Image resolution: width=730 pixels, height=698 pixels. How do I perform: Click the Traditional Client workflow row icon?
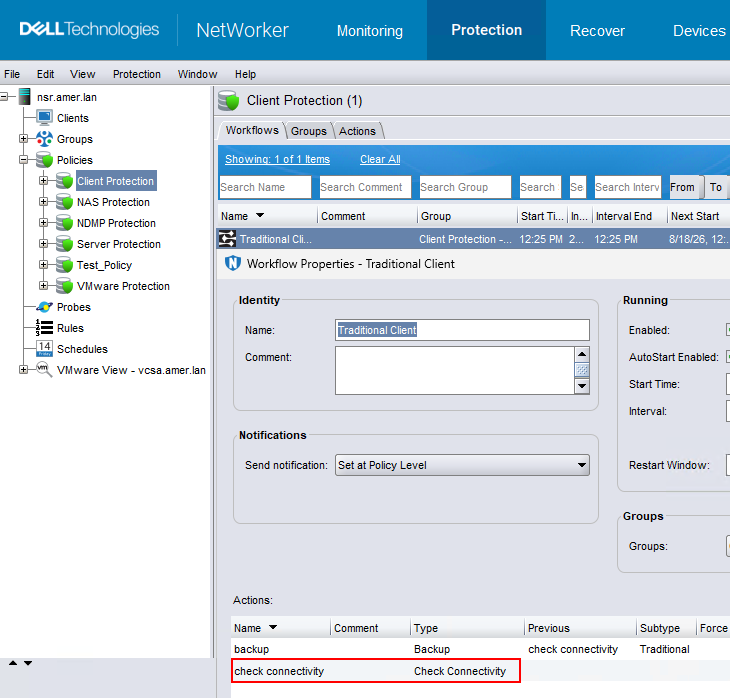click(x=227, y=238)
